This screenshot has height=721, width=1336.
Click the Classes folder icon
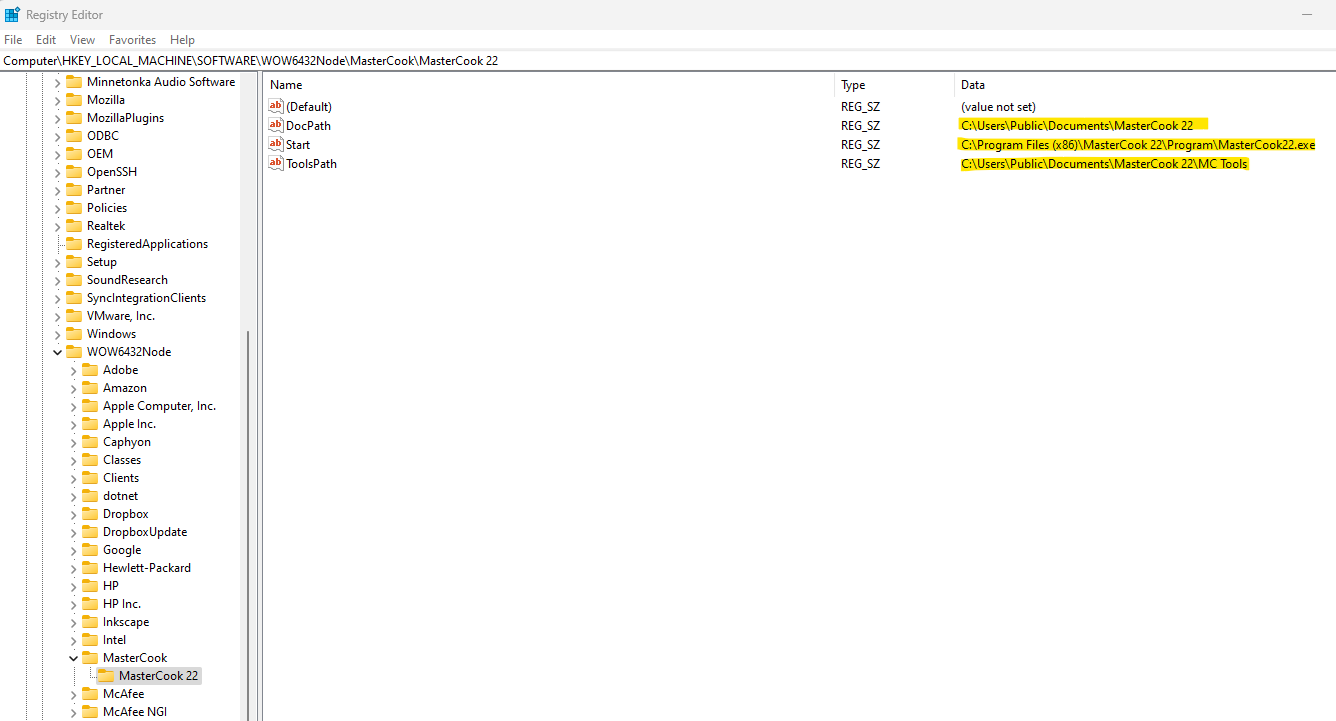tap(90, 460)
